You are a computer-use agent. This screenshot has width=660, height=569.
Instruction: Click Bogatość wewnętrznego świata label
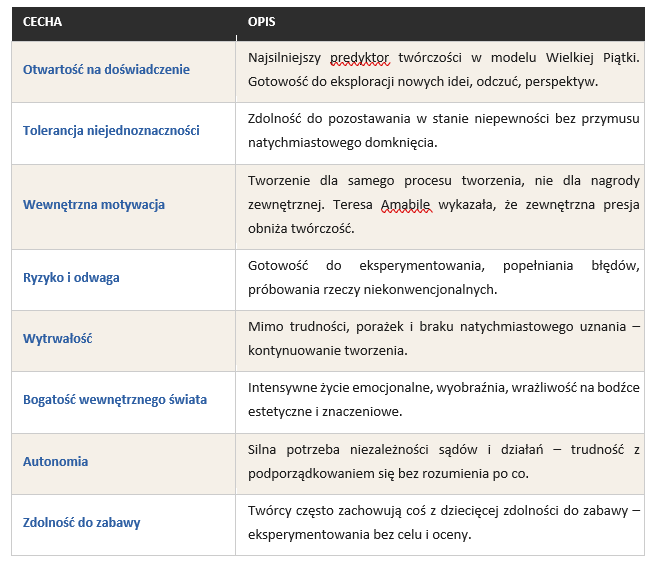[x=115, y=400]
